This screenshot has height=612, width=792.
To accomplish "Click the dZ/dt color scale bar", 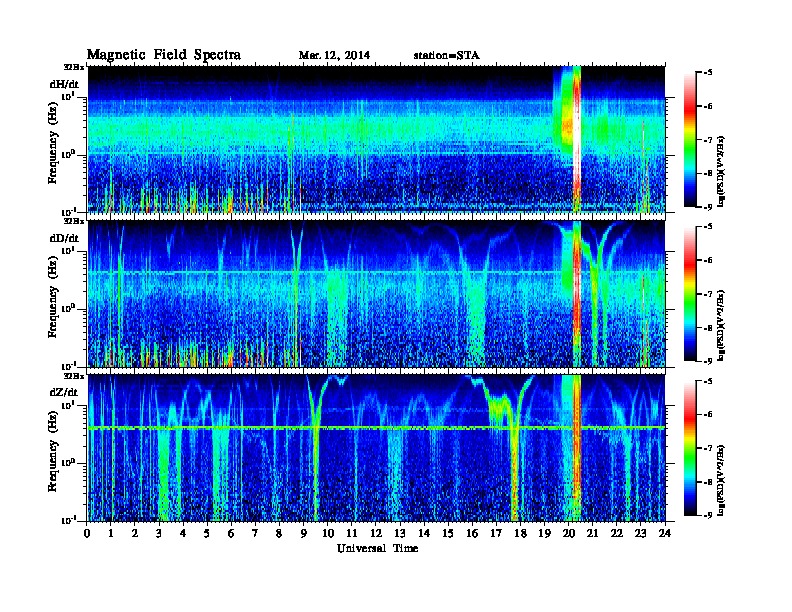I will point(689,448).
